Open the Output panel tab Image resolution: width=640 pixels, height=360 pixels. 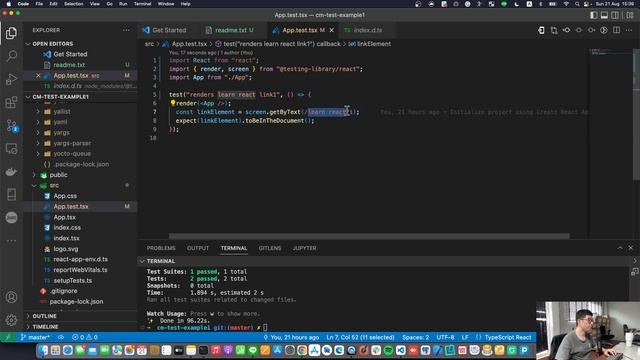coord(198,248)
